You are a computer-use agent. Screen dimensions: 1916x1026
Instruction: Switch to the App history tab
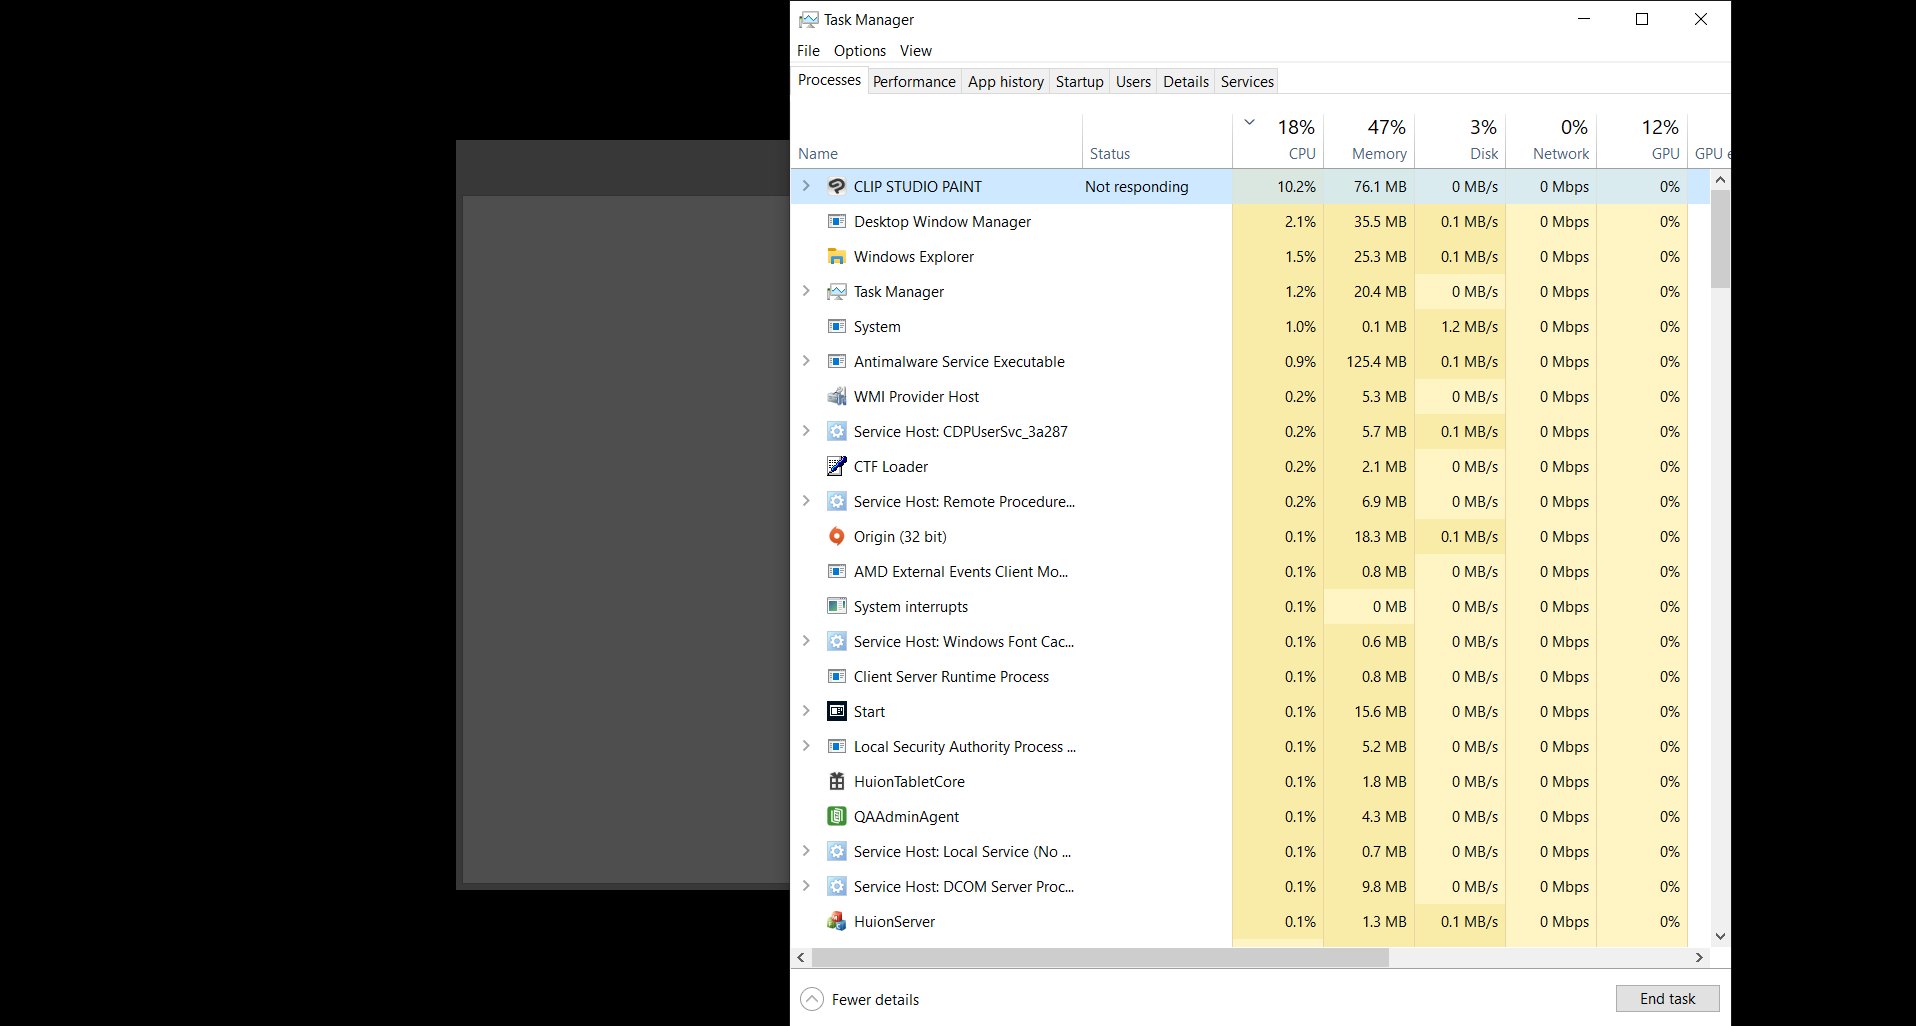tap(1005, 81)
